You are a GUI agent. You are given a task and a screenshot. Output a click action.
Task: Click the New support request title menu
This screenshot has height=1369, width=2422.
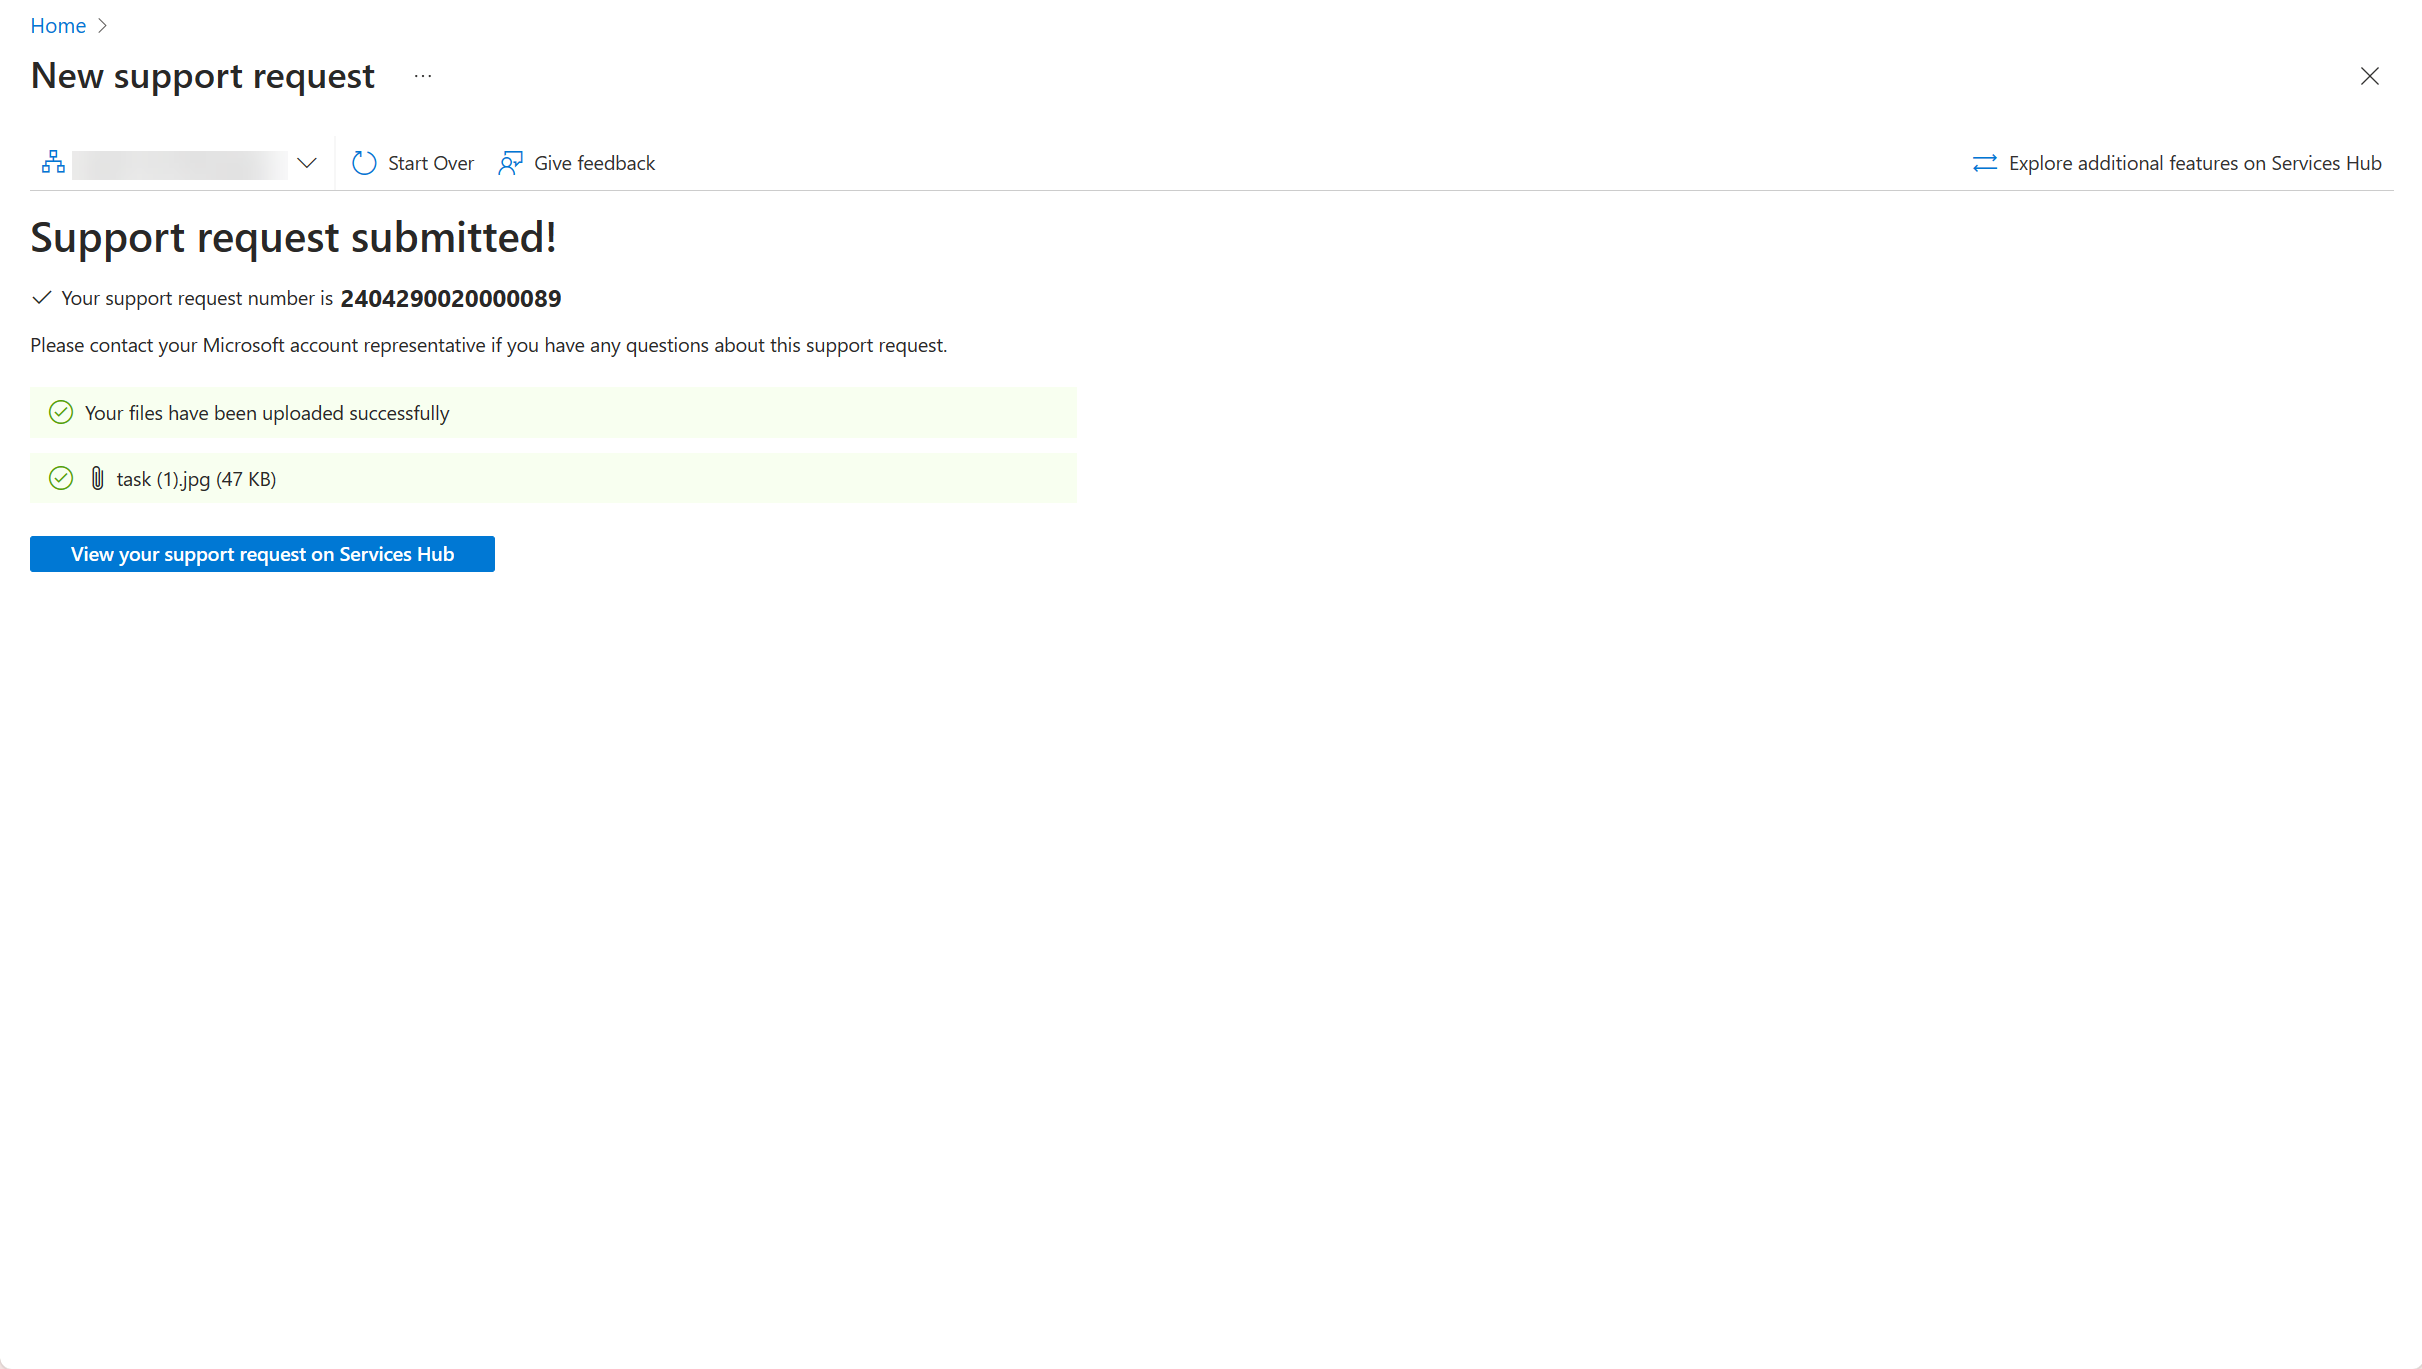pyautogui.click(x=423, y=75)
